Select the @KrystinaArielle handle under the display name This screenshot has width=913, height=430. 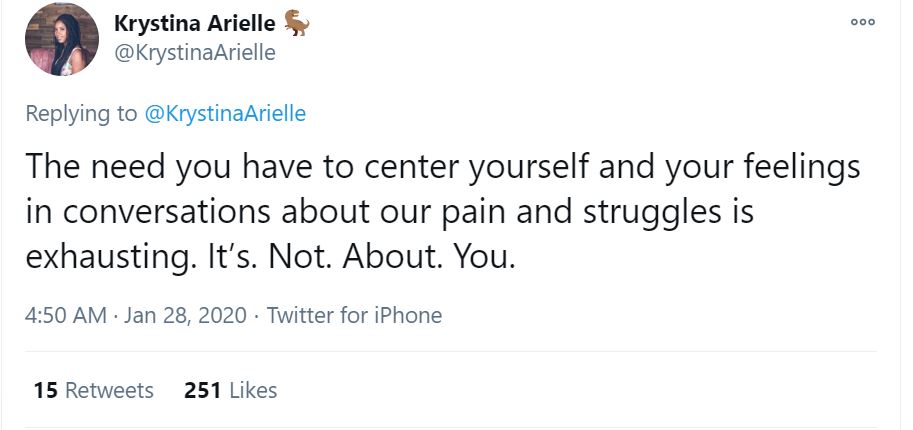[x=195, y=52]
